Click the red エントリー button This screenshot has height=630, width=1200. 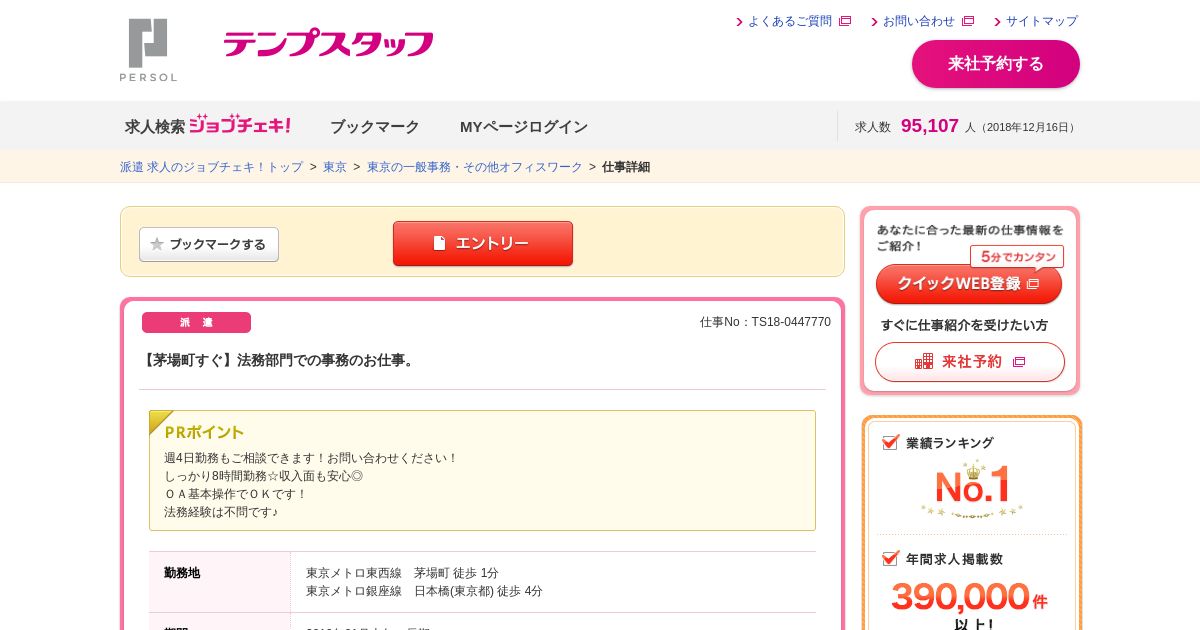click(483, 243)
